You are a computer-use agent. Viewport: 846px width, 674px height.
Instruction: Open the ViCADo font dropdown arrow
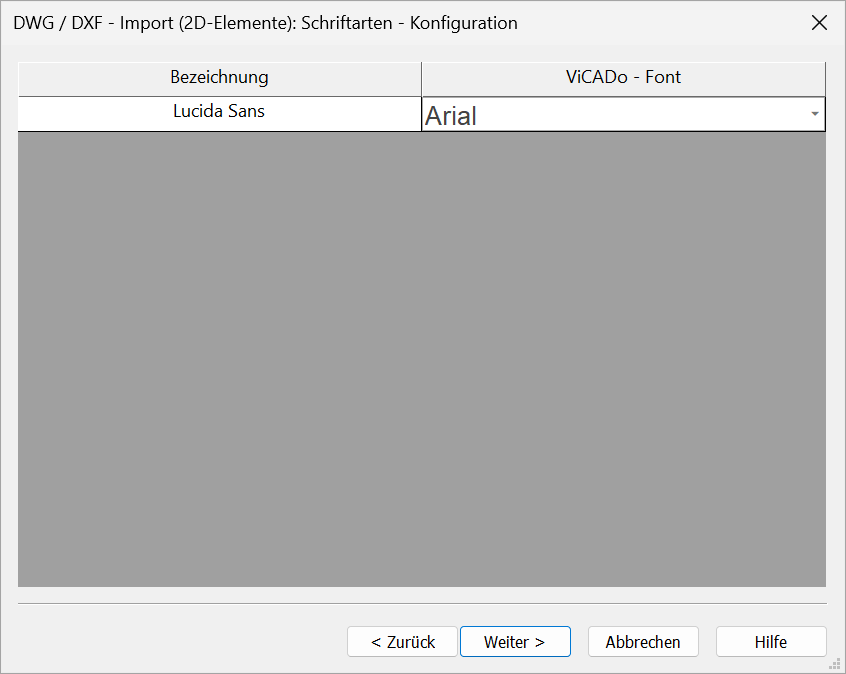click(x=815, y=114)
